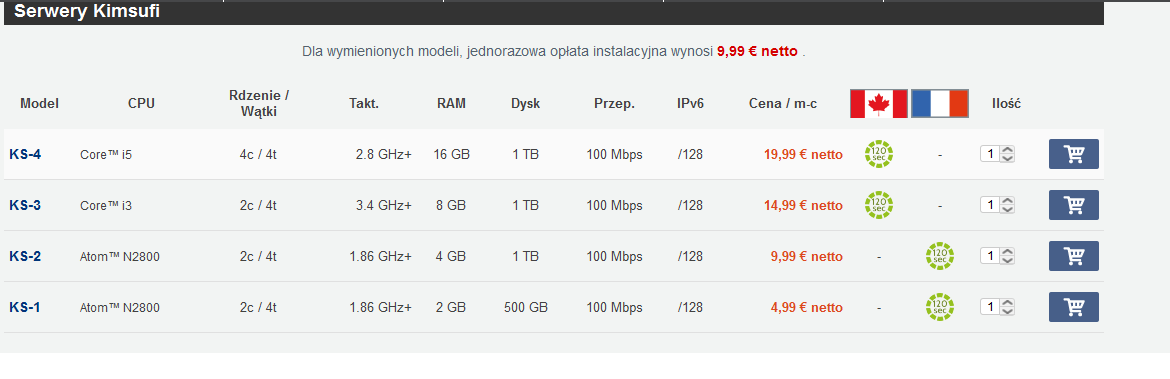Open the KS-3 model link
This screenshot has width=1170, height=379.
tap(25, 205)
